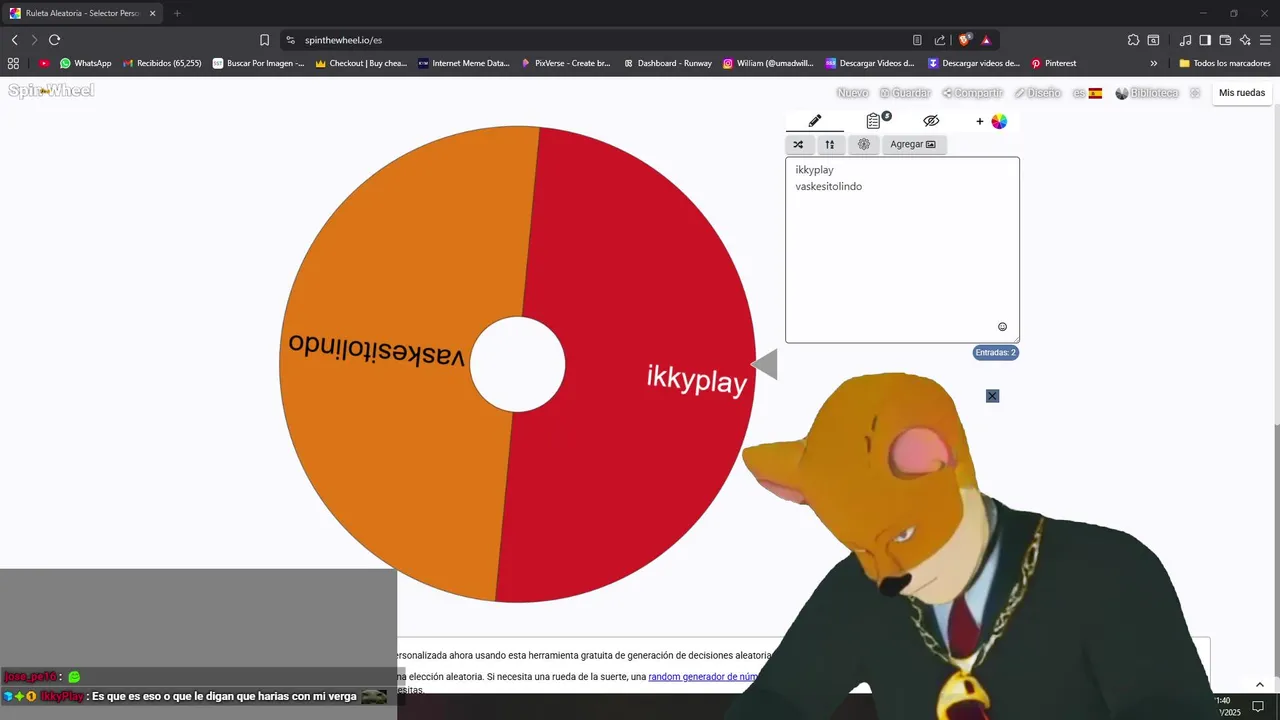This screenshot has width=1280, height=720.
Task: Expand the hidden bookmarks chevron
Action: [1153, 63]
